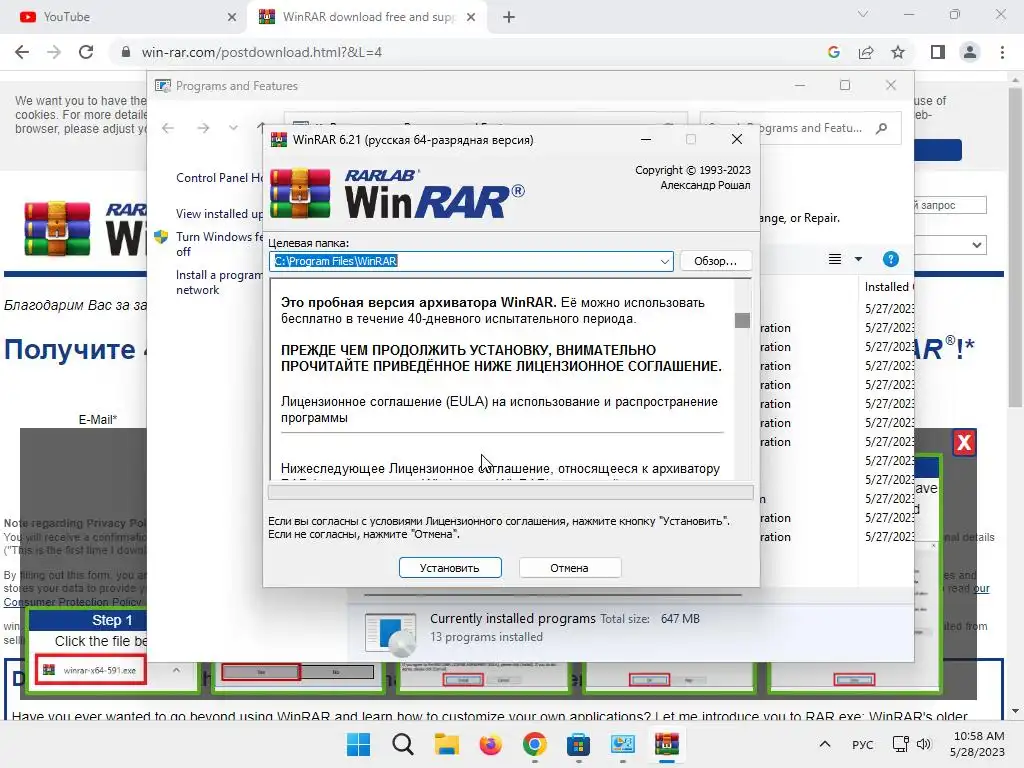Open the view options dropdown arrow
The height and width of the screenshot is (768, 1024).
(858, 259)
